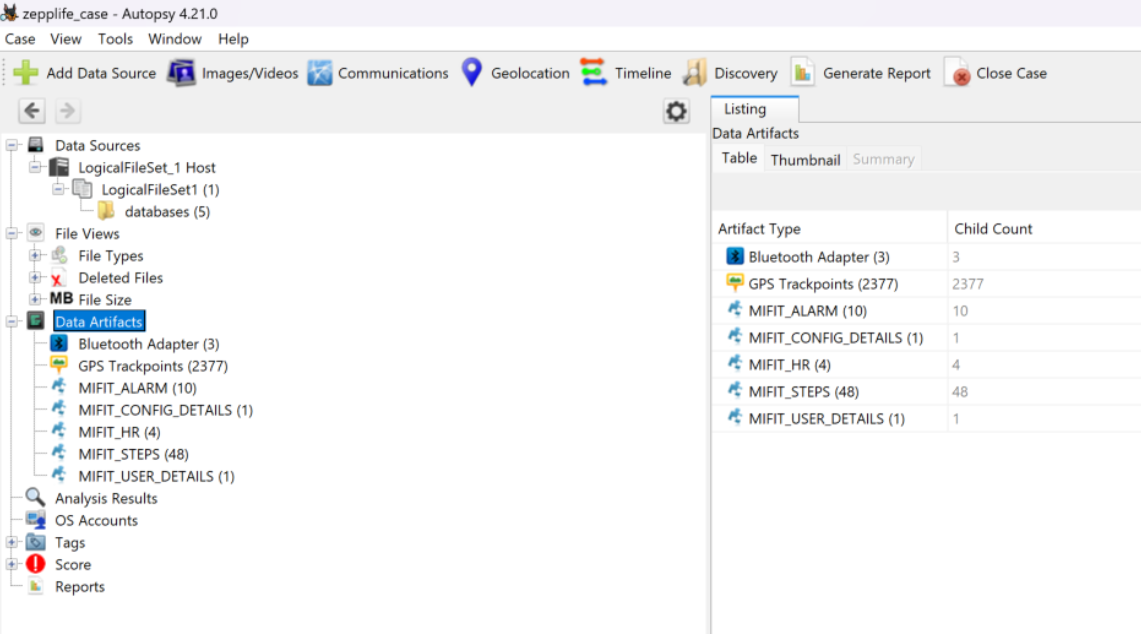Select GPS Trackpoints in the tree
Screen dimensions: 1146x634
pos(152,366)
